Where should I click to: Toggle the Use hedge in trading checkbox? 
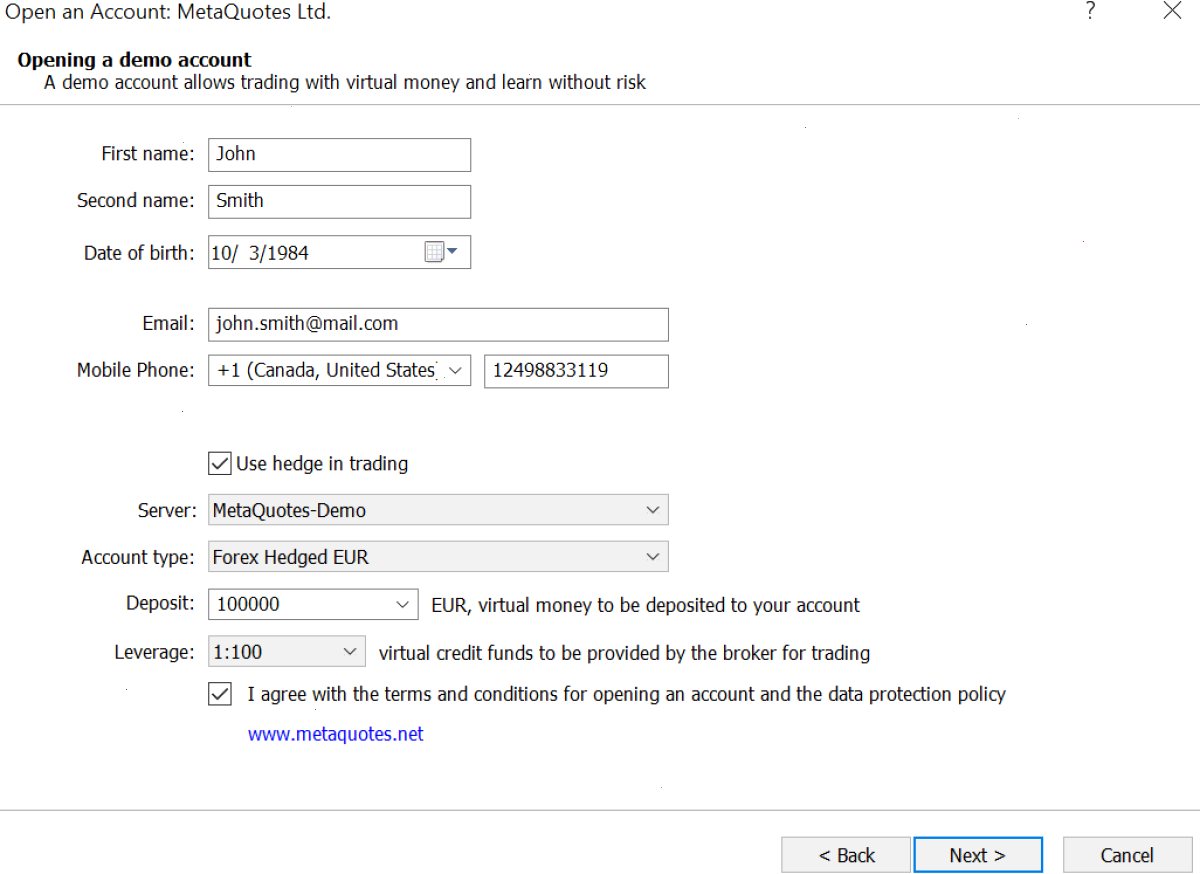click(x=220, y=463)
